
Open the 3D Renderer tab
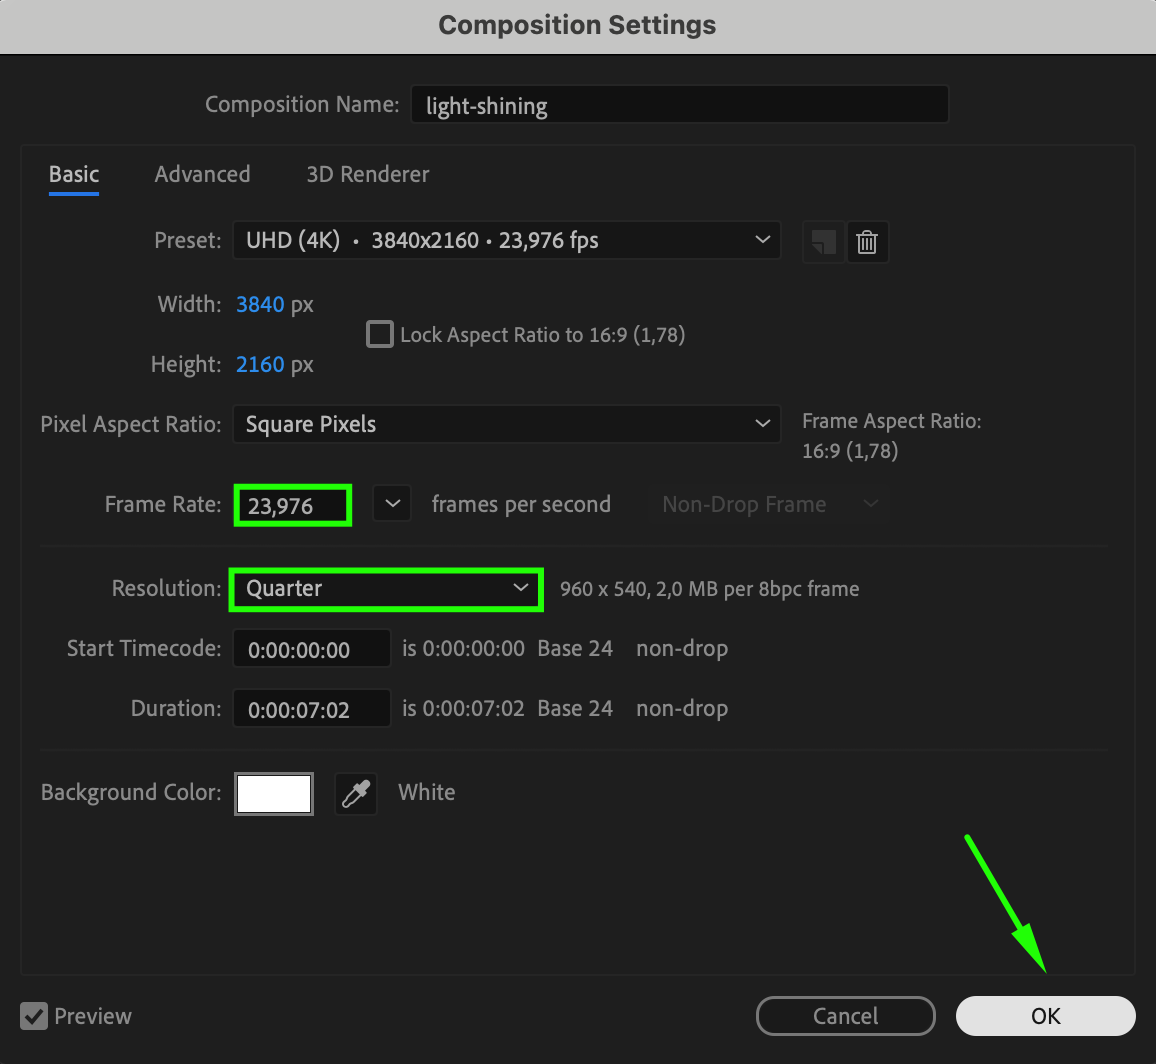pos(367,175)
